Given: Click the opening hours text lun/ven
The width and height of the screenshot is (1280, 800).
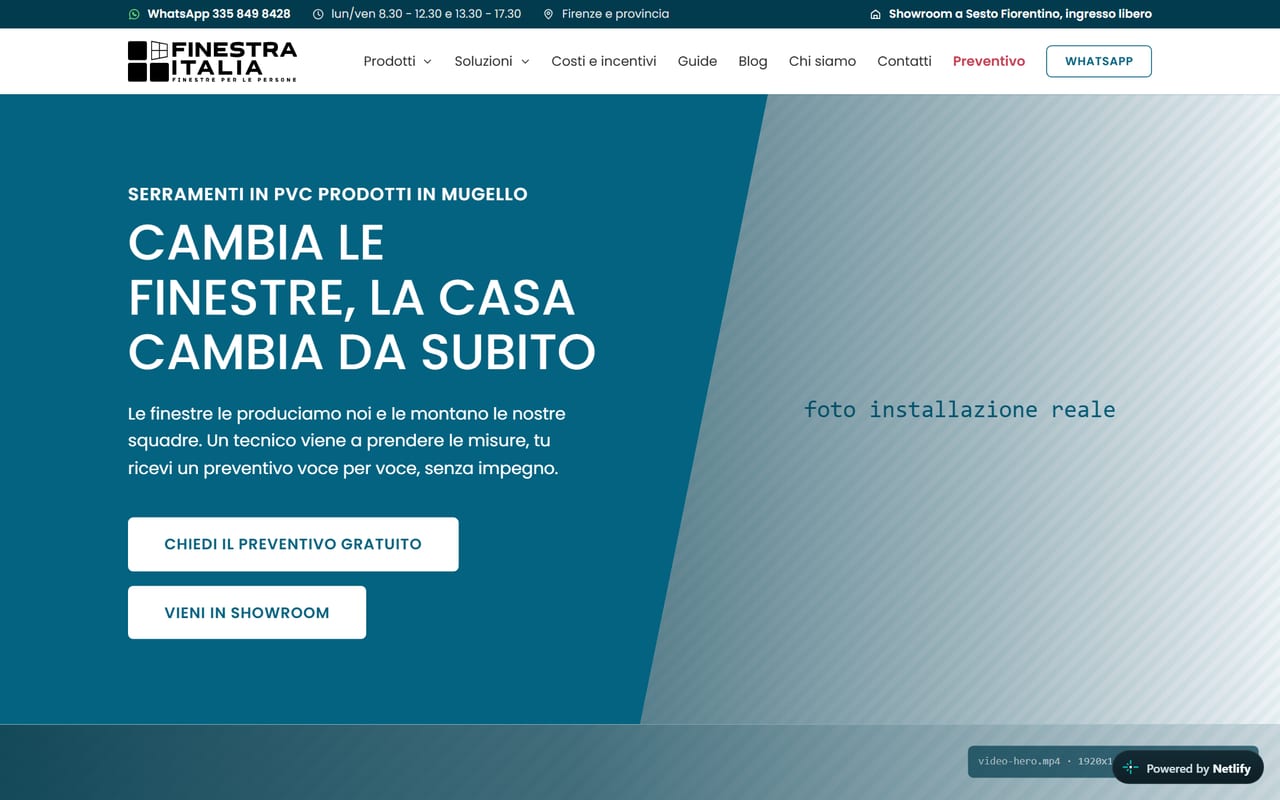Looking at the screenshot, I should pyautogui.click(x=426, y=14).
